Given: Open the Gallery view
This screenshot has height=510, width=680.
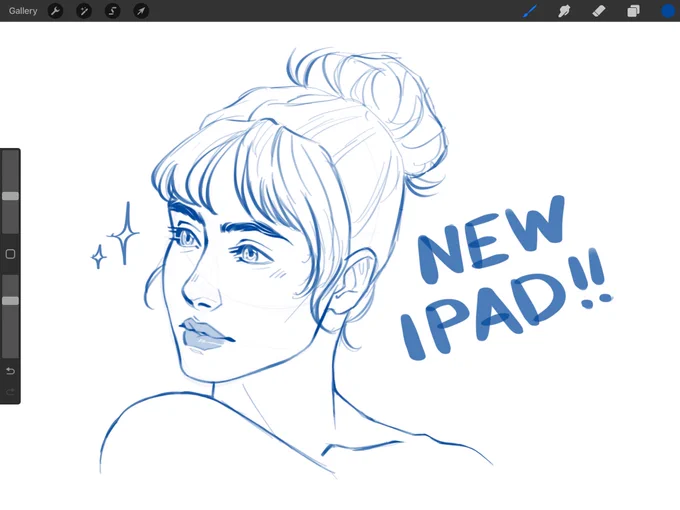Looking at the screenshot, I should [23, 11].
